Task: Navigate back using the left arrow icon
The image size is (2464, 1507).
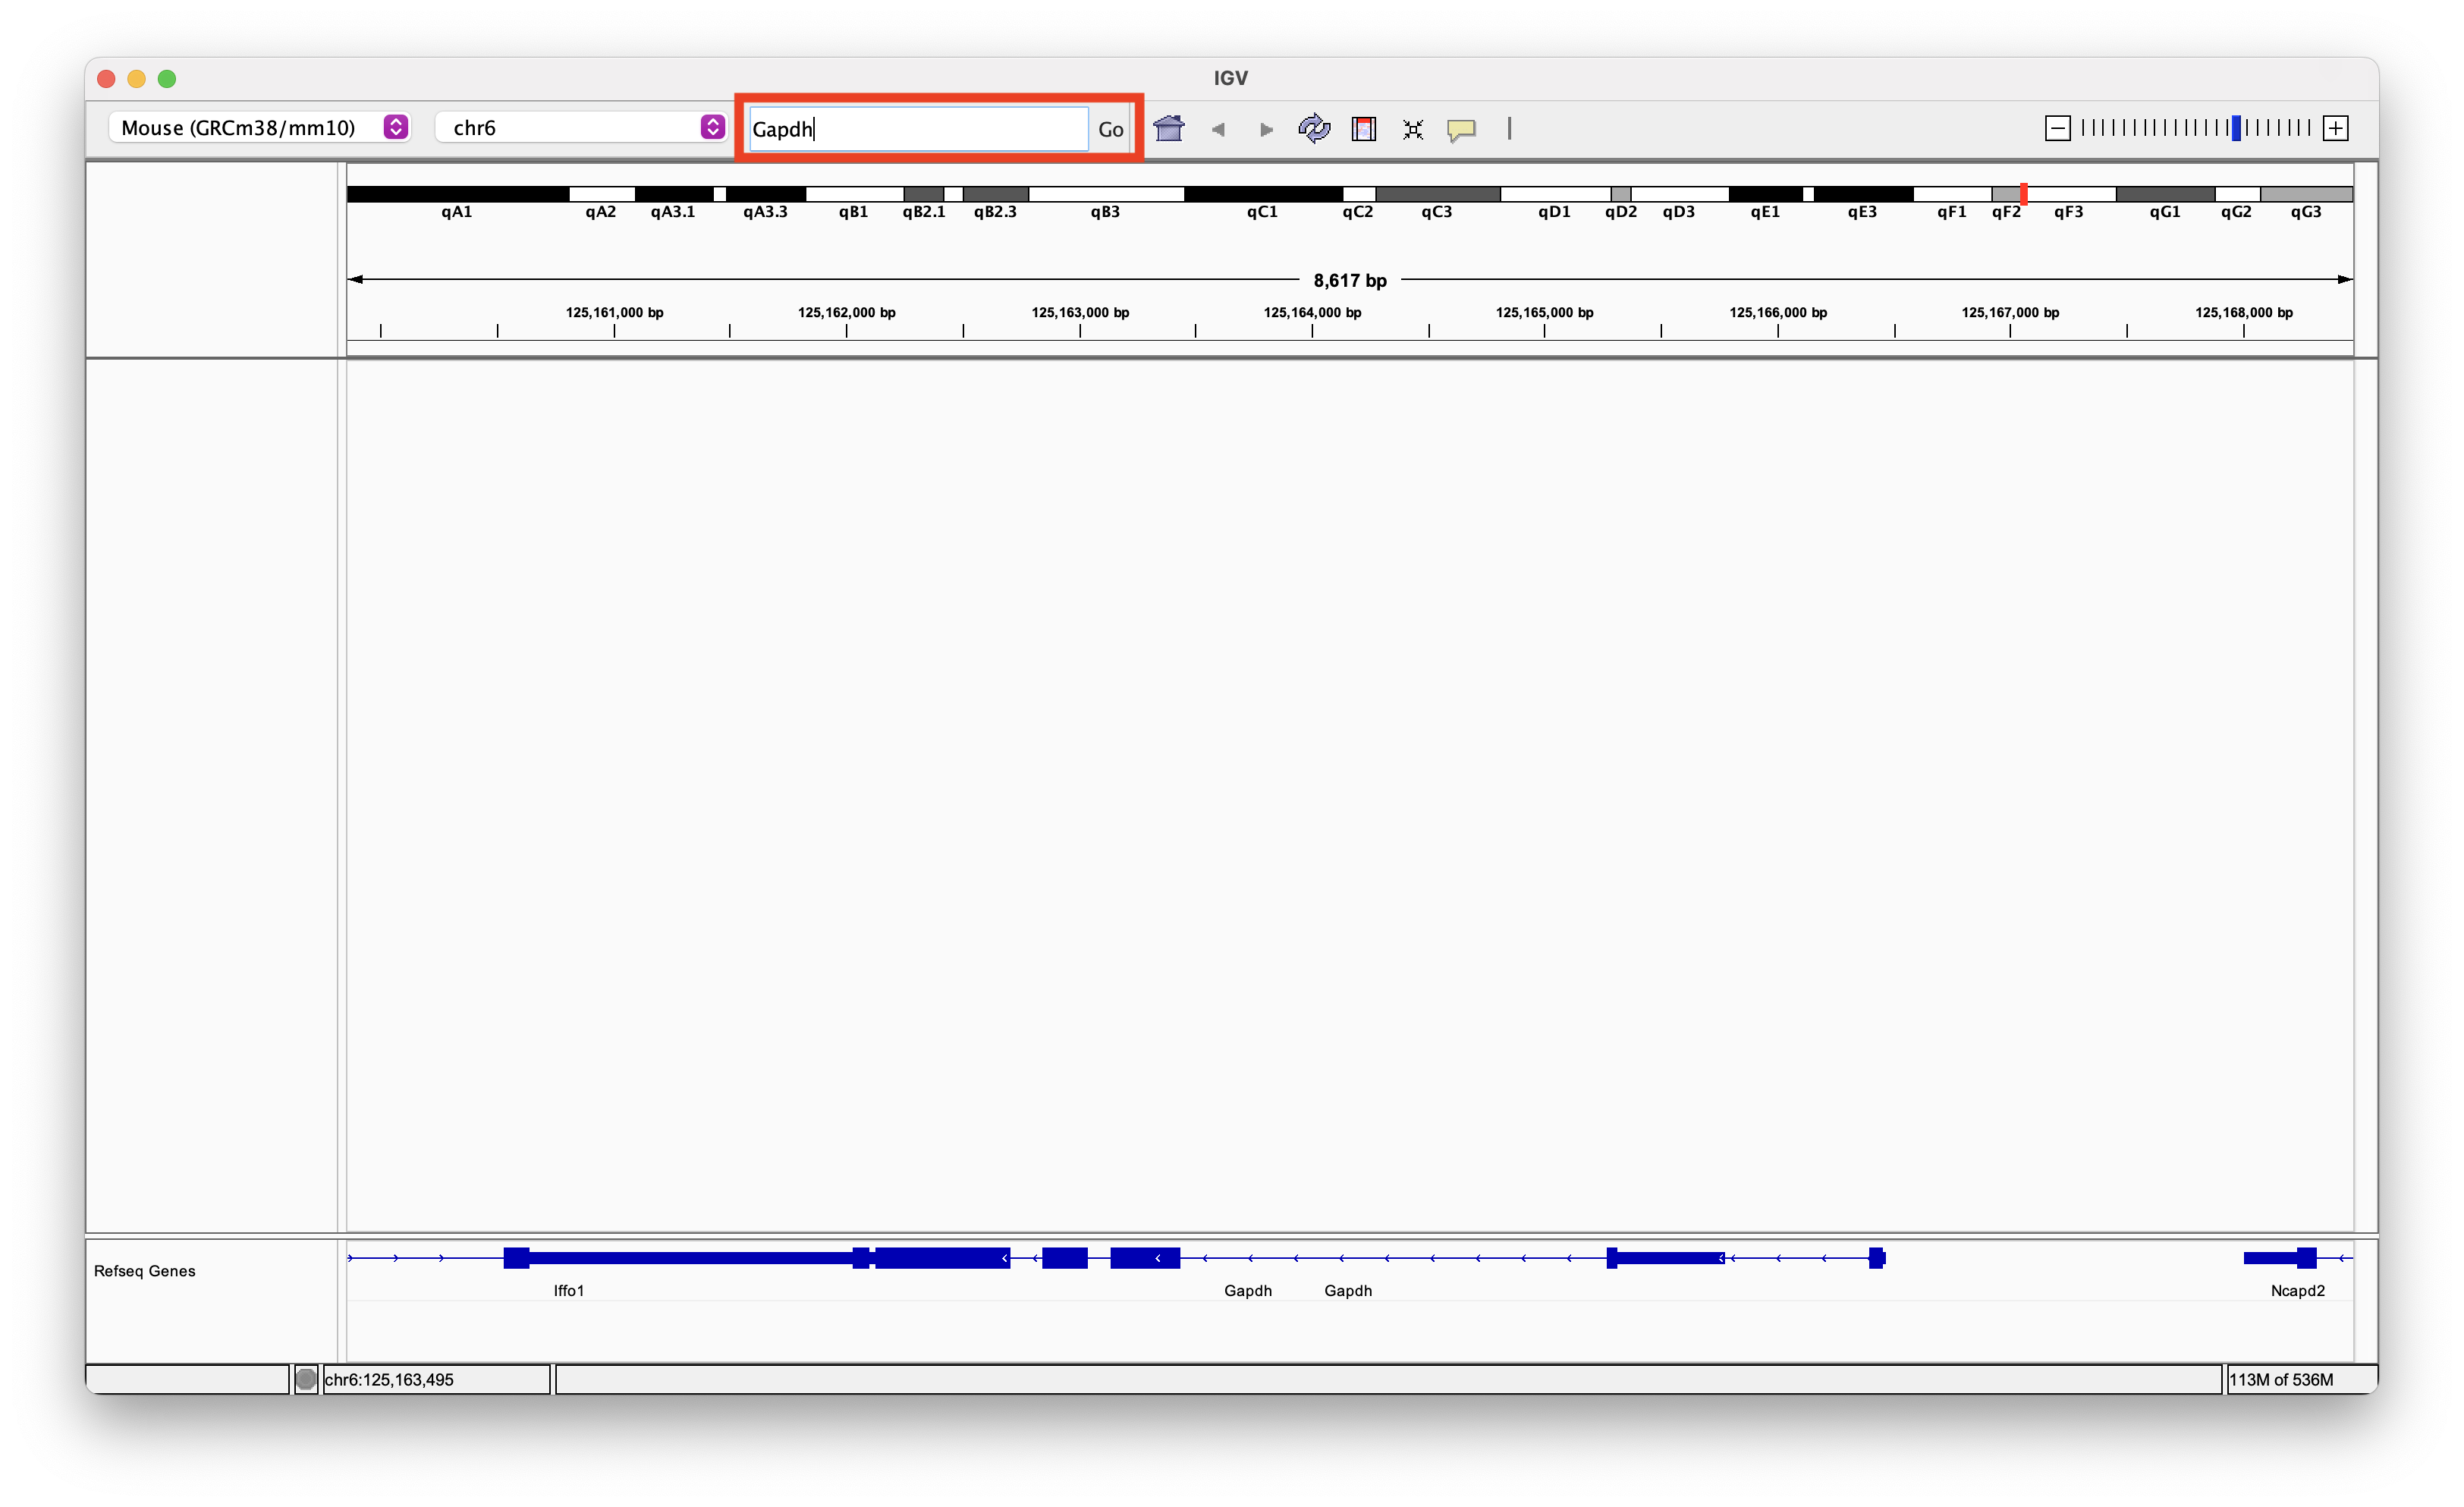Action: 1218,129
